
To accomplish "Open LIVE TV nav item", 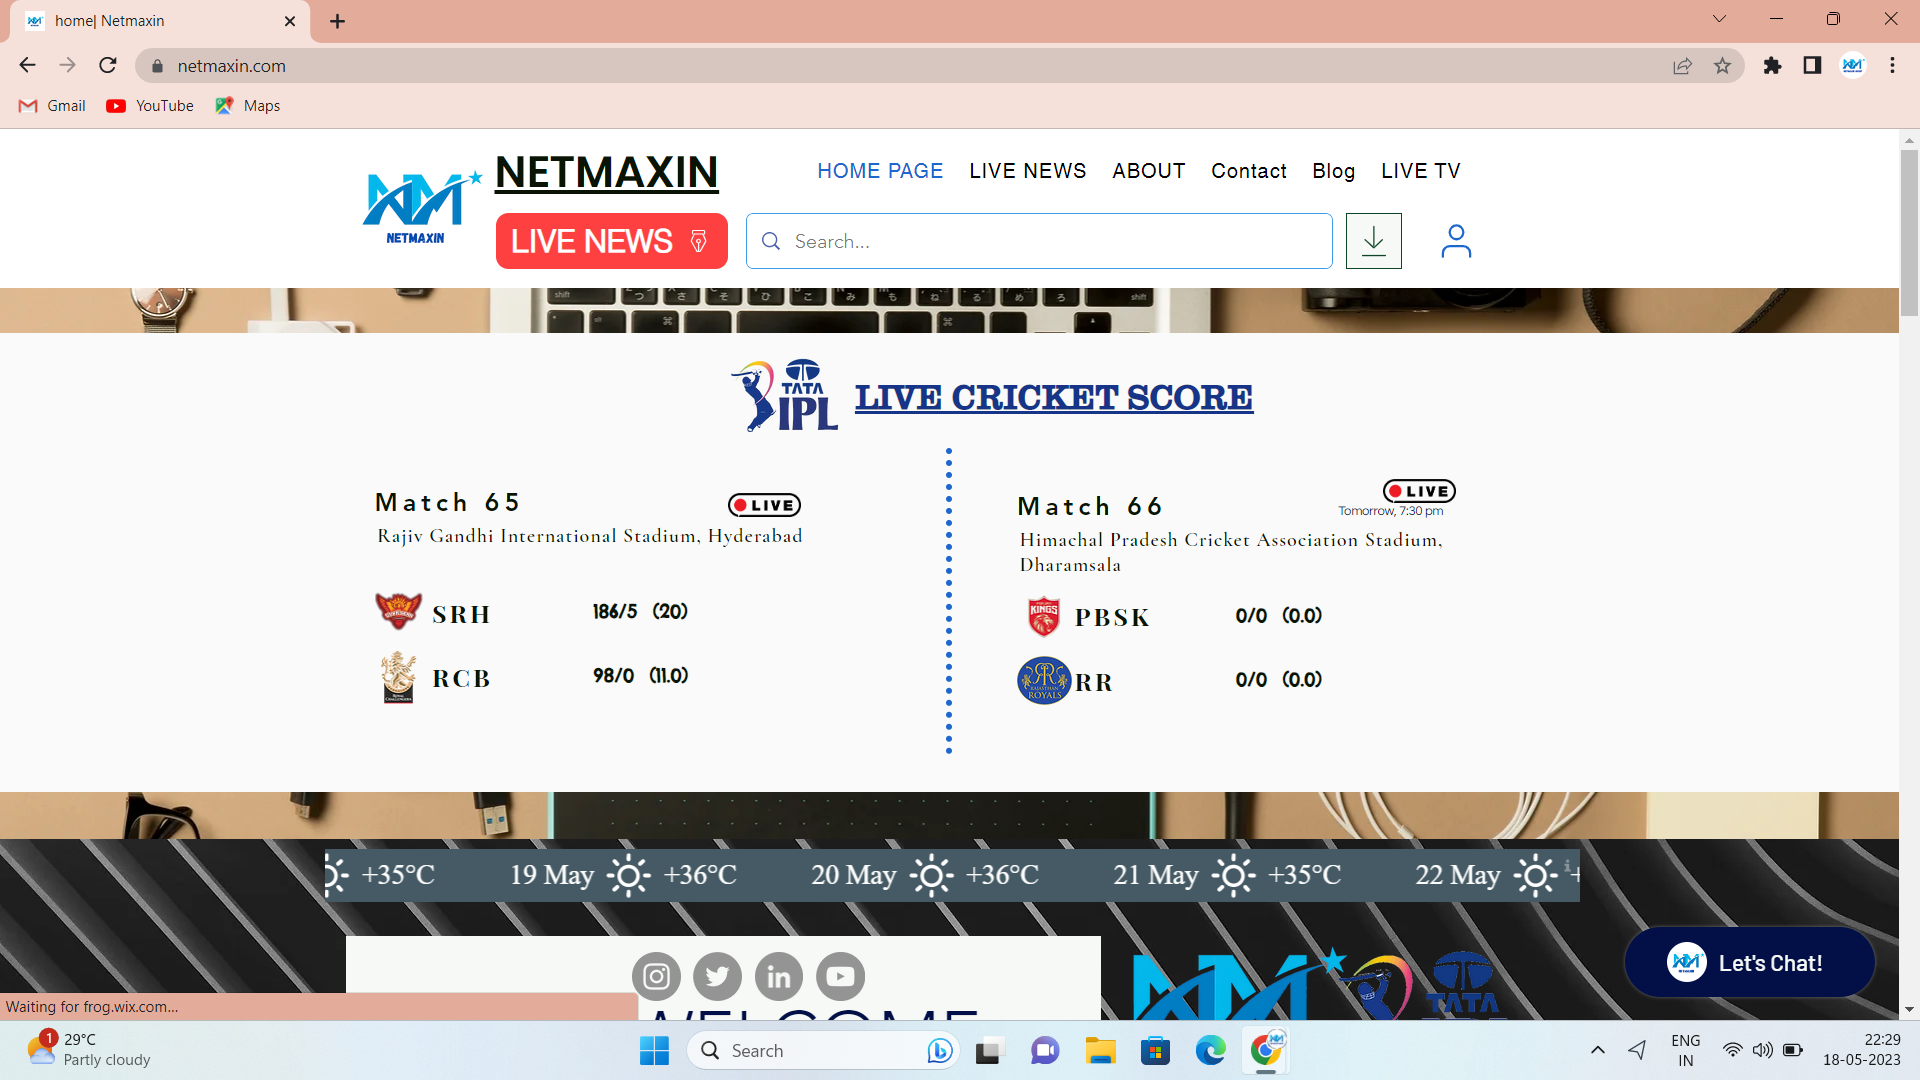I will pyautogui.click(x=1420, y=171).
